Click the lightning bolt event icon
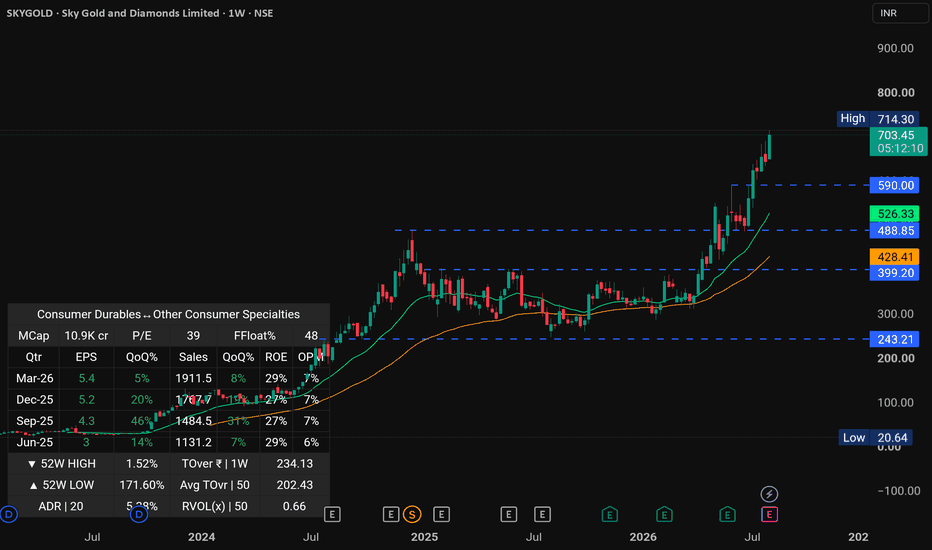932x550 pixels. pyautogui.click(x=769, y=494)
